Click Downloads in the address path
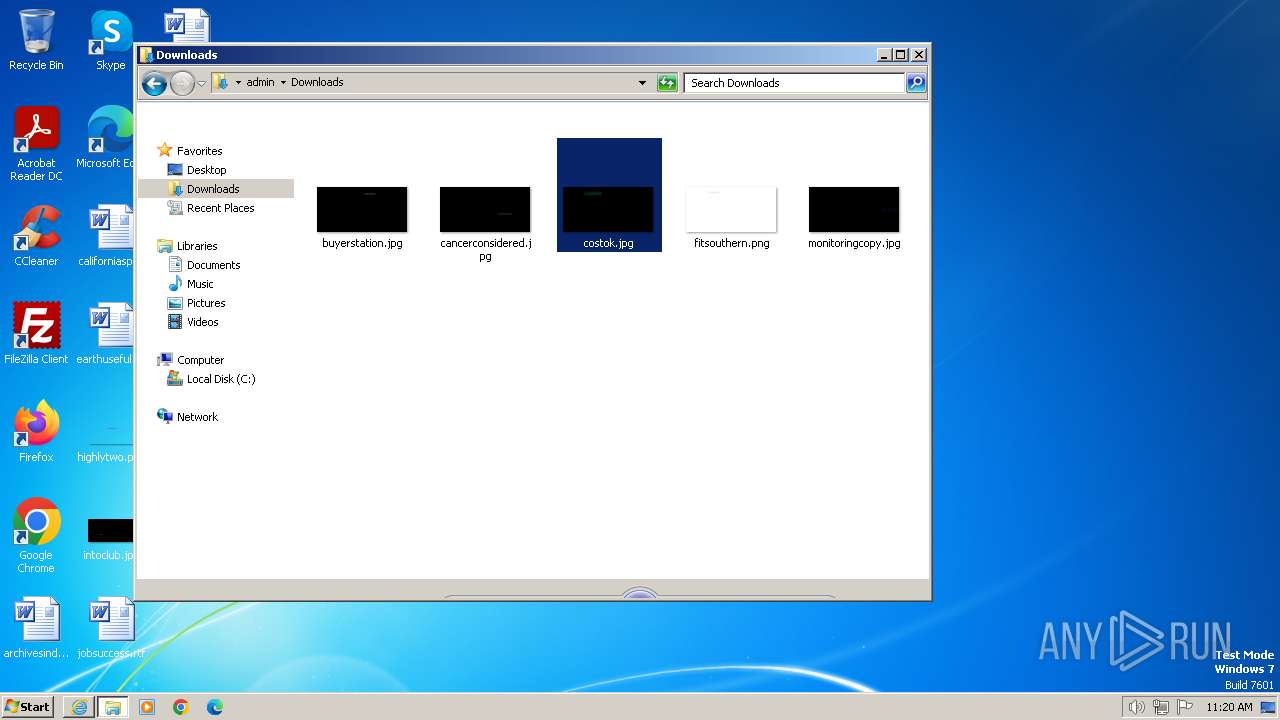Image resolution: width=1280 pixels, height=720 pixels. [x=317, y=83]
